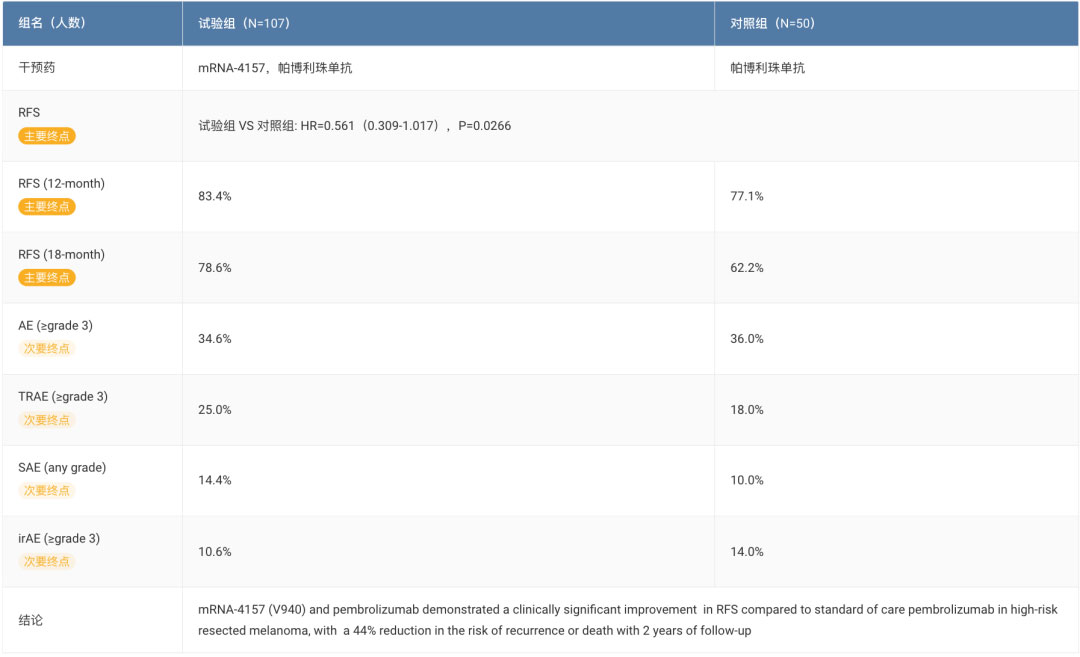Click the 34.6% AE value
The image size is (1080, 657).
(215, 339)
